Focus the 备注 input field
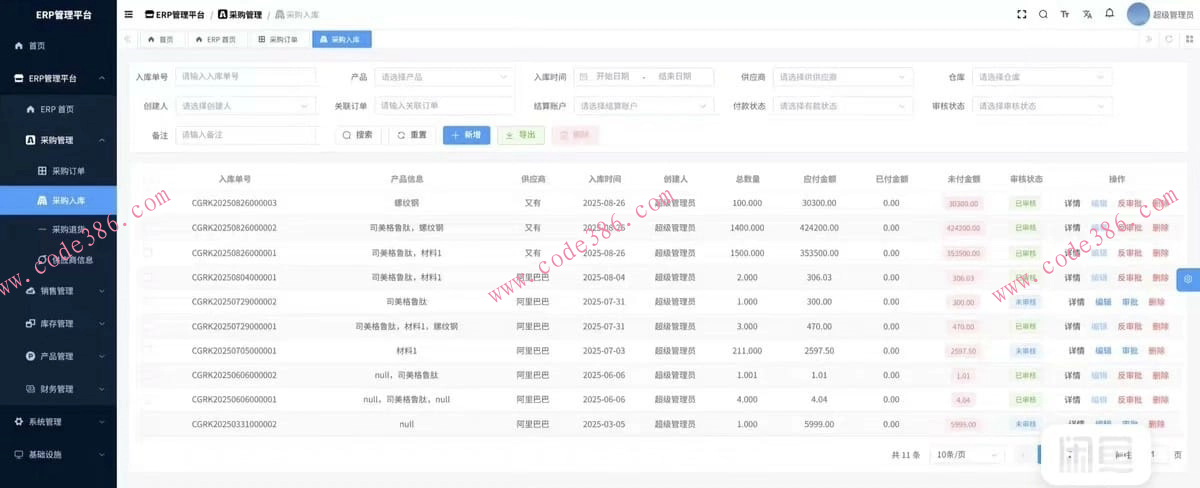This screenshot has width=1200, height=488. pos(245,134)
